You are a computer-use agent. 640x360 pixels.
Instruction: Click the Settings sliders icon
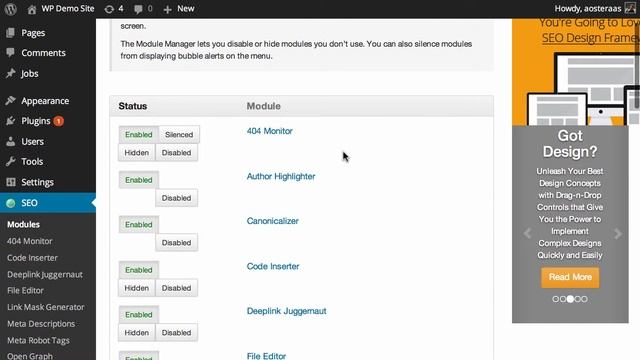11,182
